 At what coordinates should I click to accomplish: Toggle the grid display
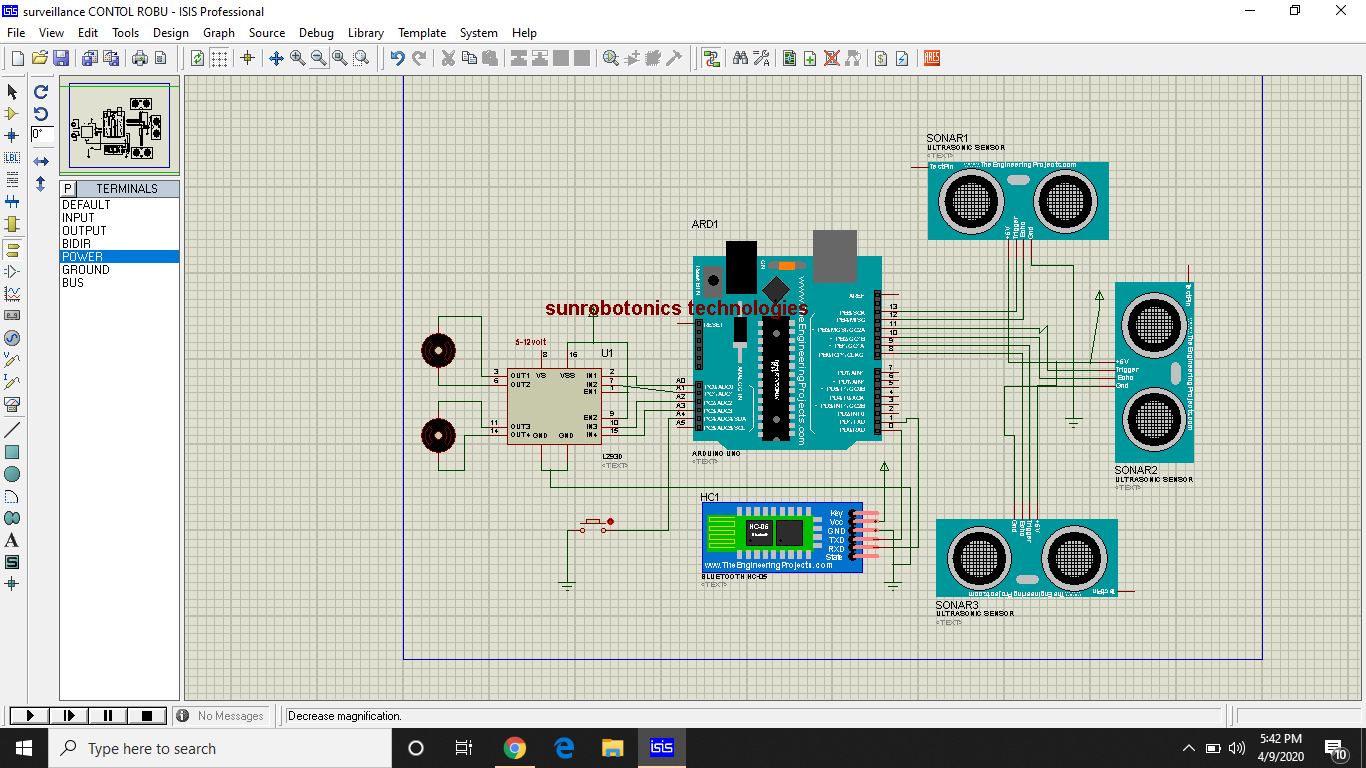[219, 58]
